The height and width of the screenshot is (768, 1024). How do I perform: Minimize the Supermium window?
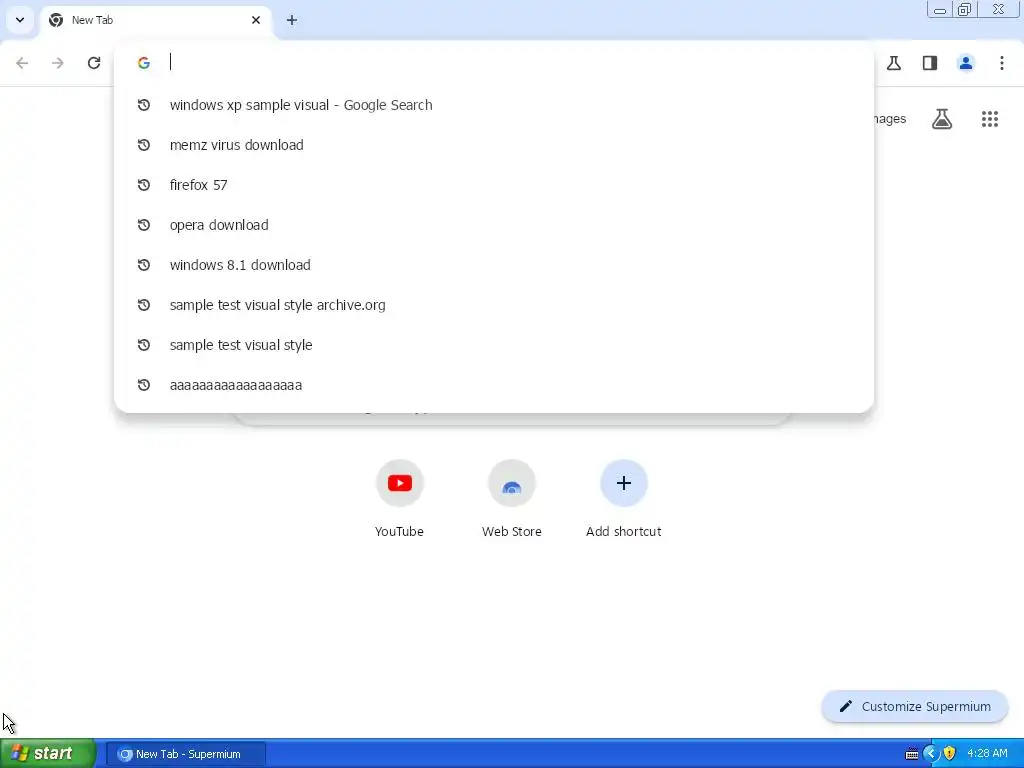pos(940,9)
